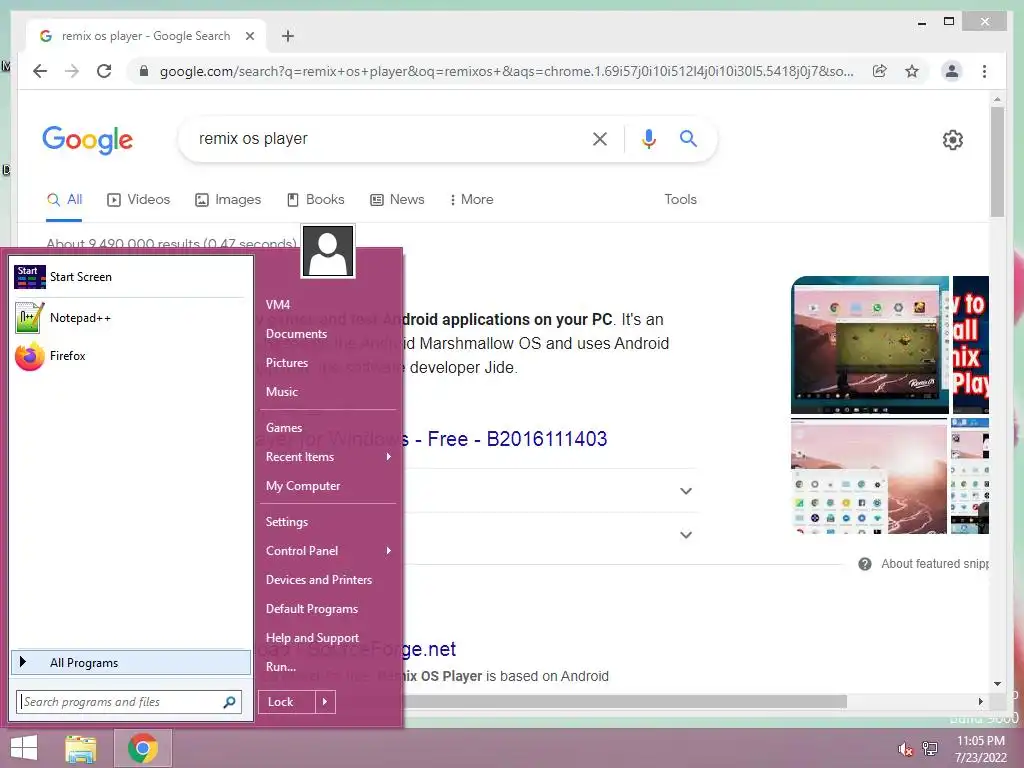This screenshot has width=1024, height=768.
Task: Open the Chrome profile avatar
Action: (952, 71)
